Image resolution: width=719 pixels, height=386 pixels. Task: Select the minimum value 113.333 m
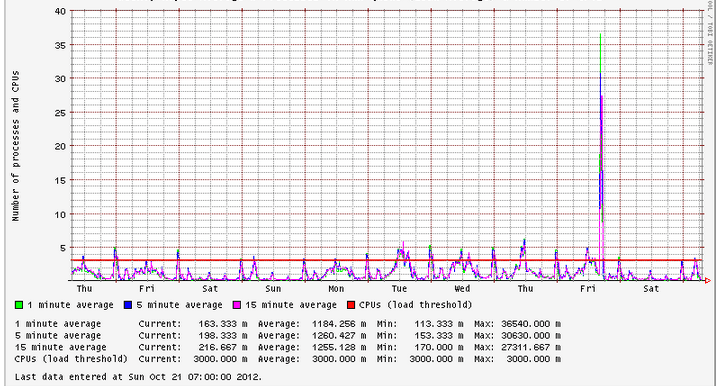point(438,324)
